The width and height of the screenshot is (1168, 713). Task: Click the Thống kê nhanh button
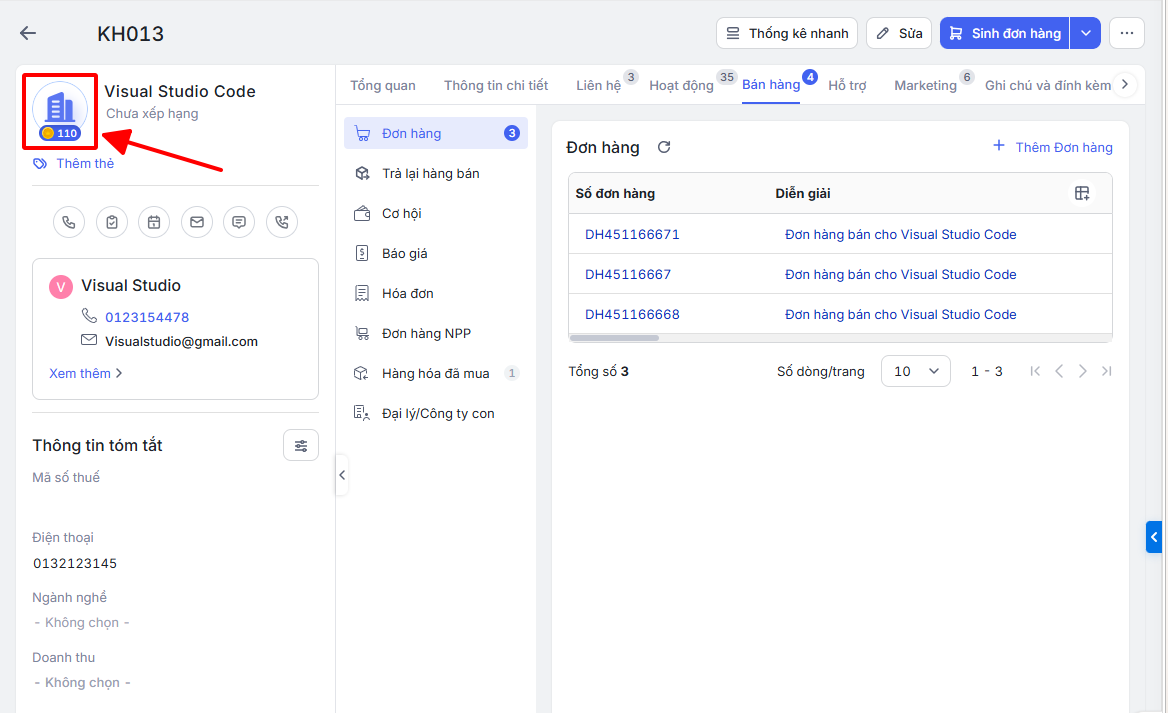pyautogui.click(x=787, y=33)
